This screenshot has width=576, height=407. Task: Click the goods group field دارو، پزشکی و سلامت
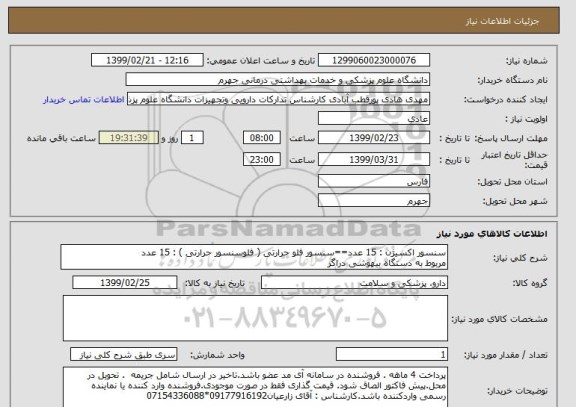tap(354, 283)
